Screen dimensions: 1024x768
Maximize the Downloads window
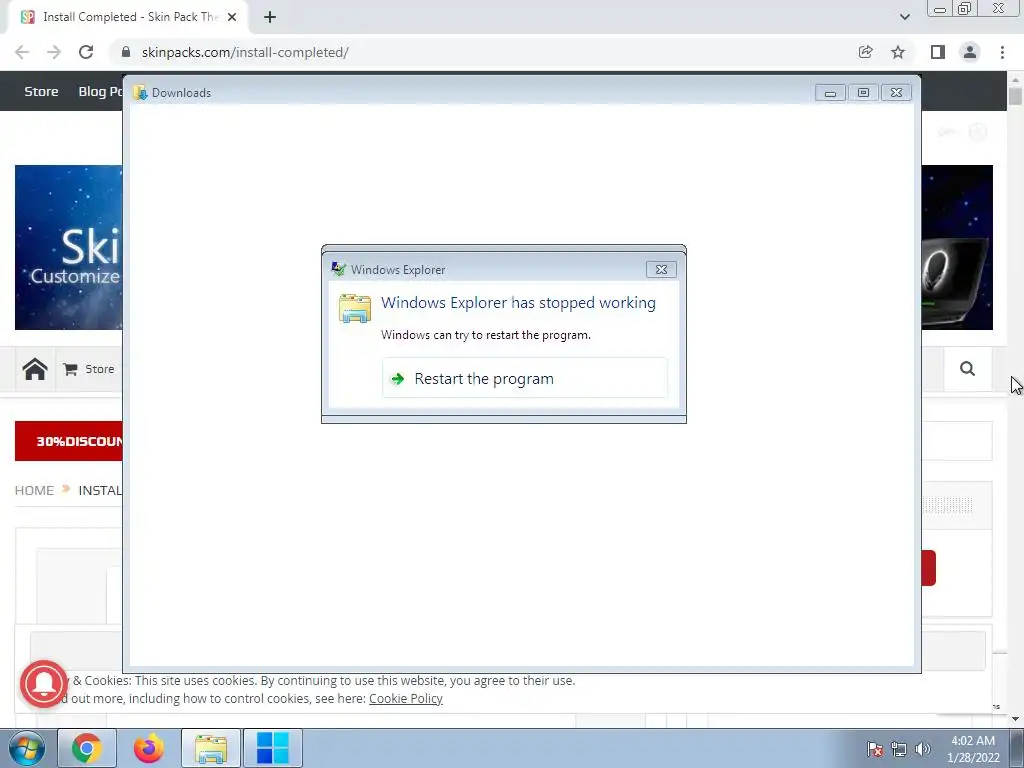[x=863, y=93]
